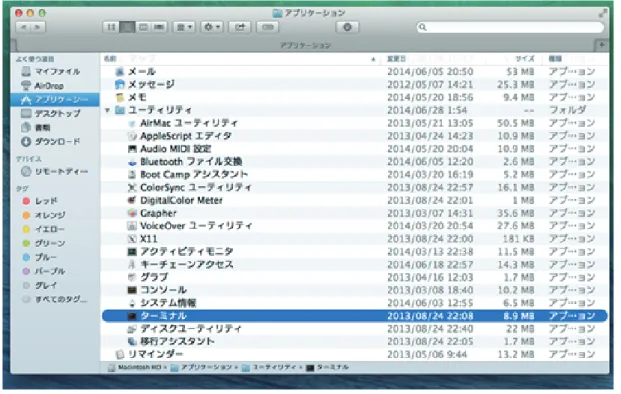This screenshot has width=621, height=394.
Task: Go back with the left arrow button
Action: (23, 27)
